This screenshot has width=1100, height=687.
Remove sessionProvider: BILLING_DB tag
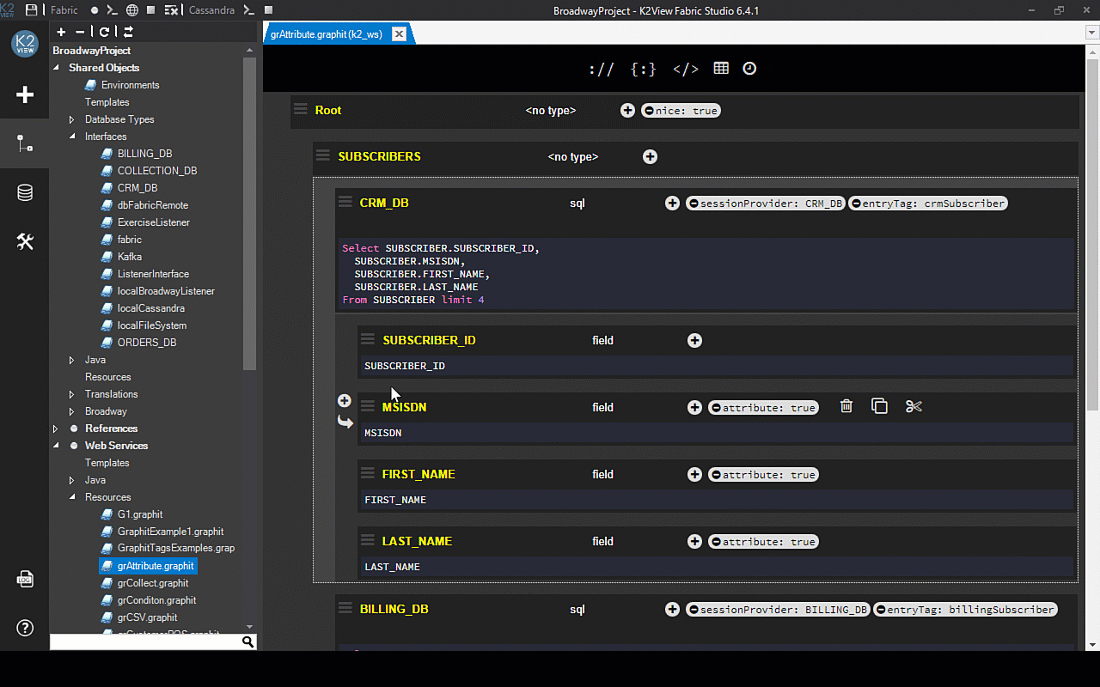(x=693, y=610)
